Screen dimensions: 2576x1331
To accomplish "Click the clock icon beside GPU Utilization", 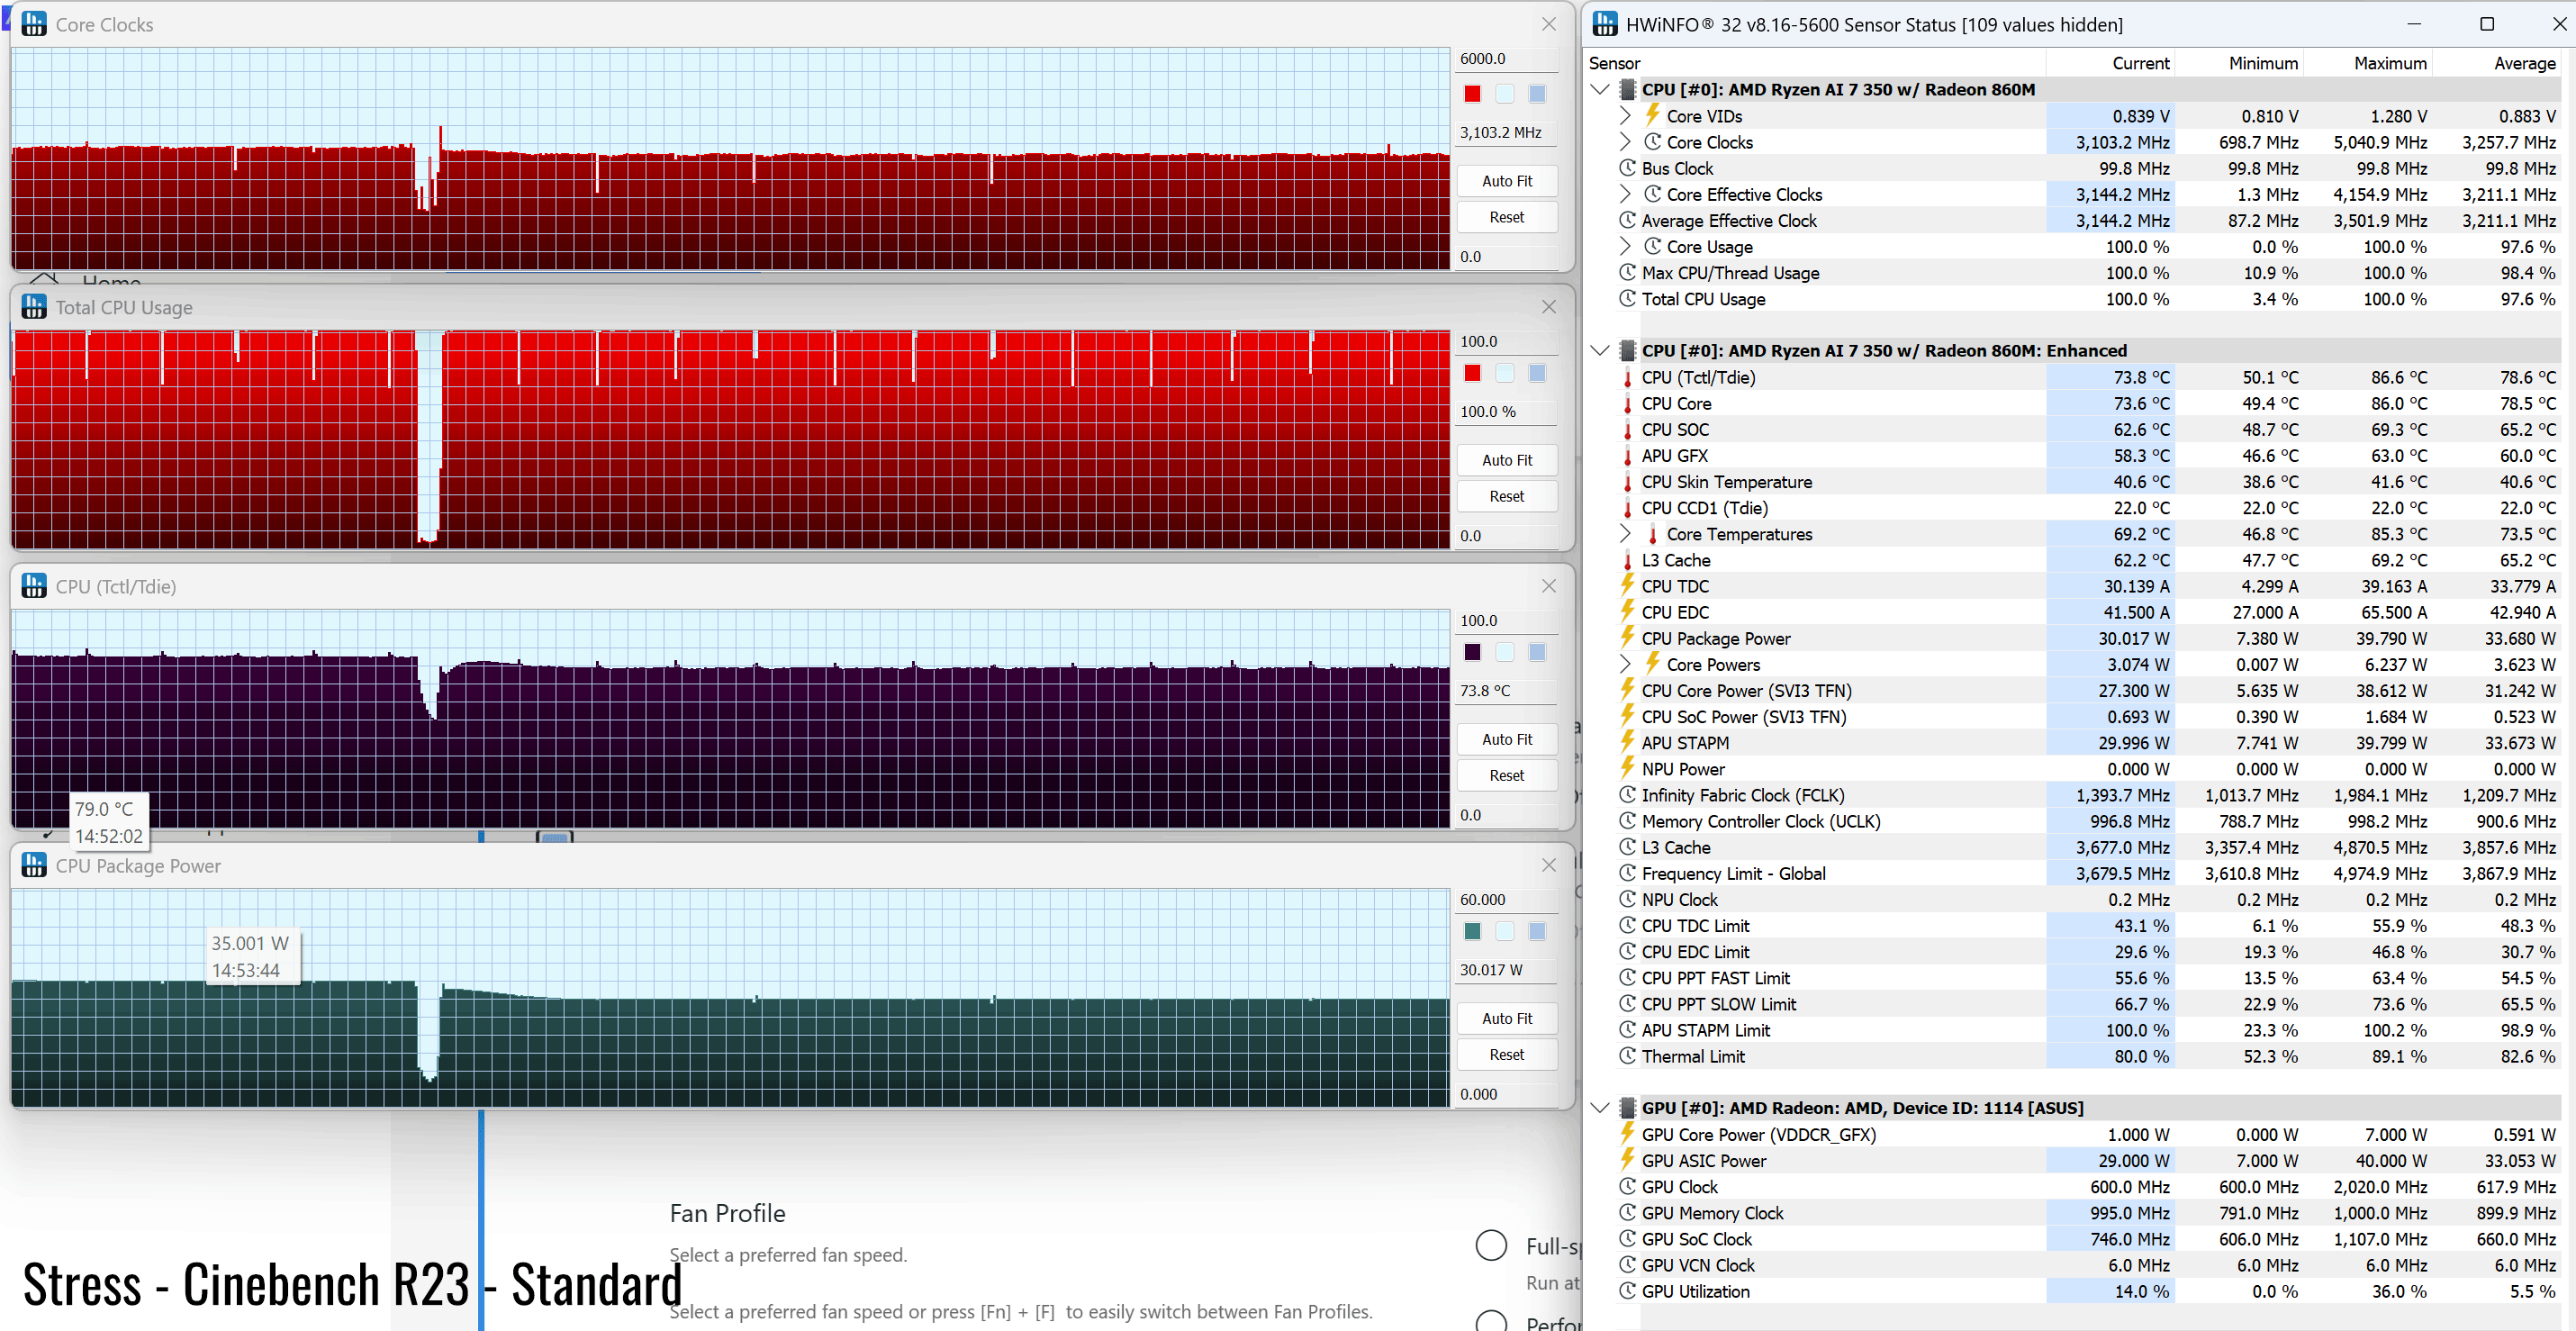I will [x=1628, y=1291].
